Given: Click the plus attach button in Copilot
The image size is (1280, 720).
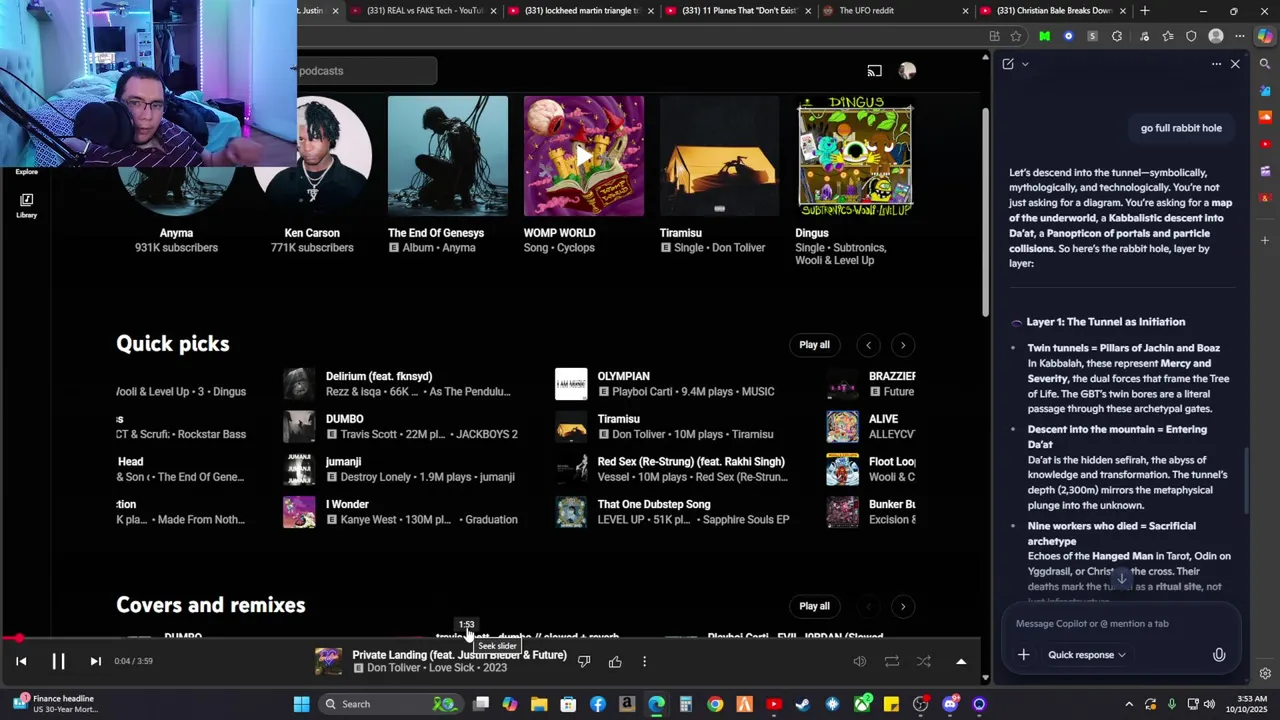Looking at the screenshot, I should tap(1023, 655).
